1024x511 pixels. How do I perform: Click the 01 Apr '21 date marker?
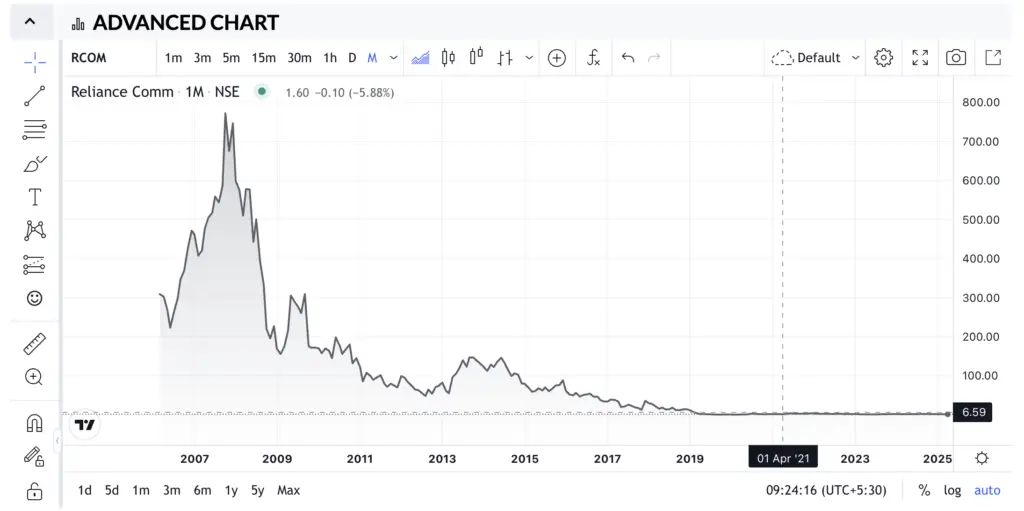(783, 458)
